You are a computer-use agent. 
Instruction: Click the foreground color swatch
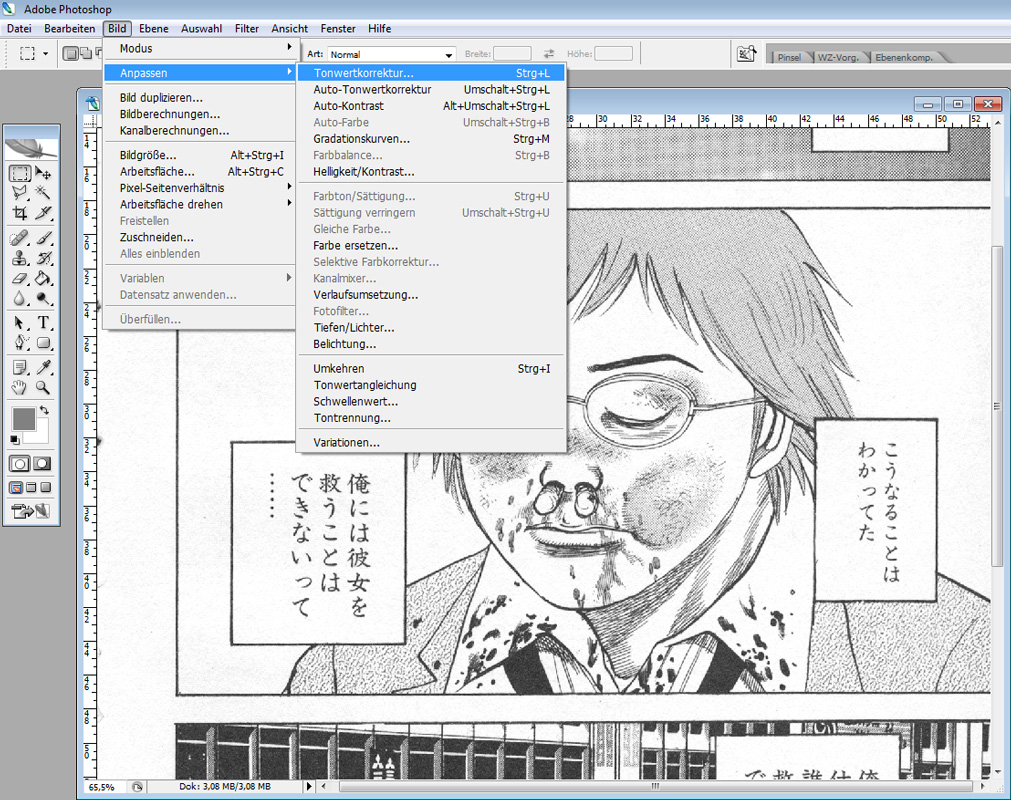[x=23, y=419]
